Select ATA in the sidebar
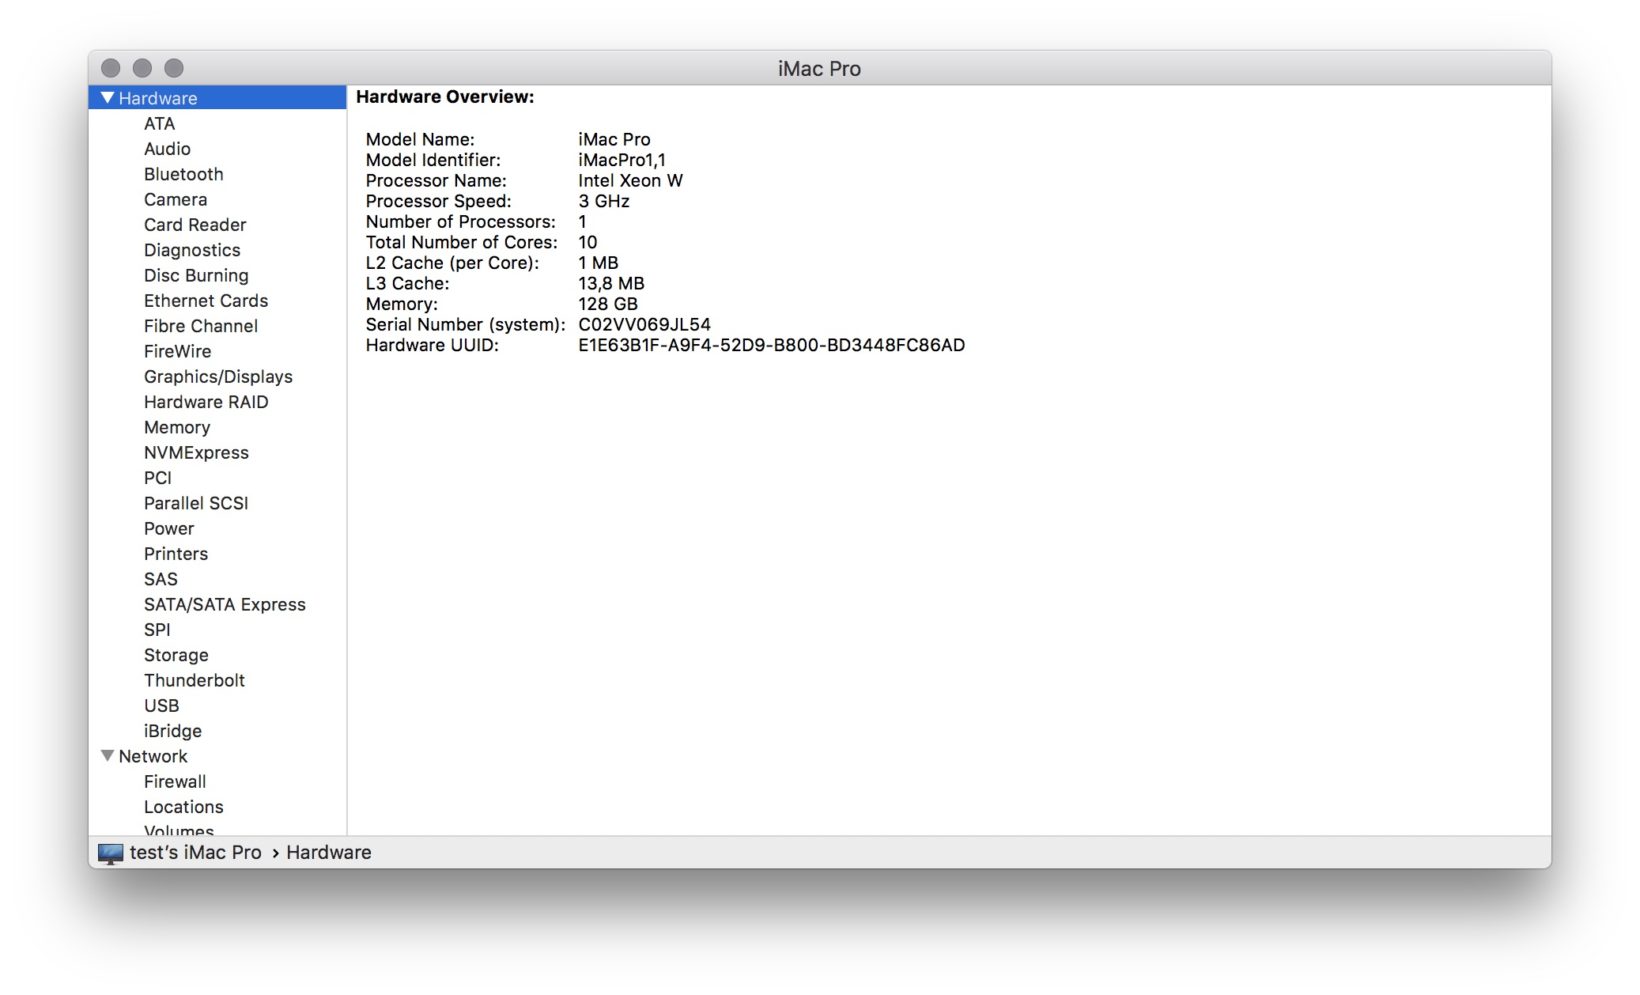Image resolution: width=1640 pixels, height=995 pixels. coord(159,123)
